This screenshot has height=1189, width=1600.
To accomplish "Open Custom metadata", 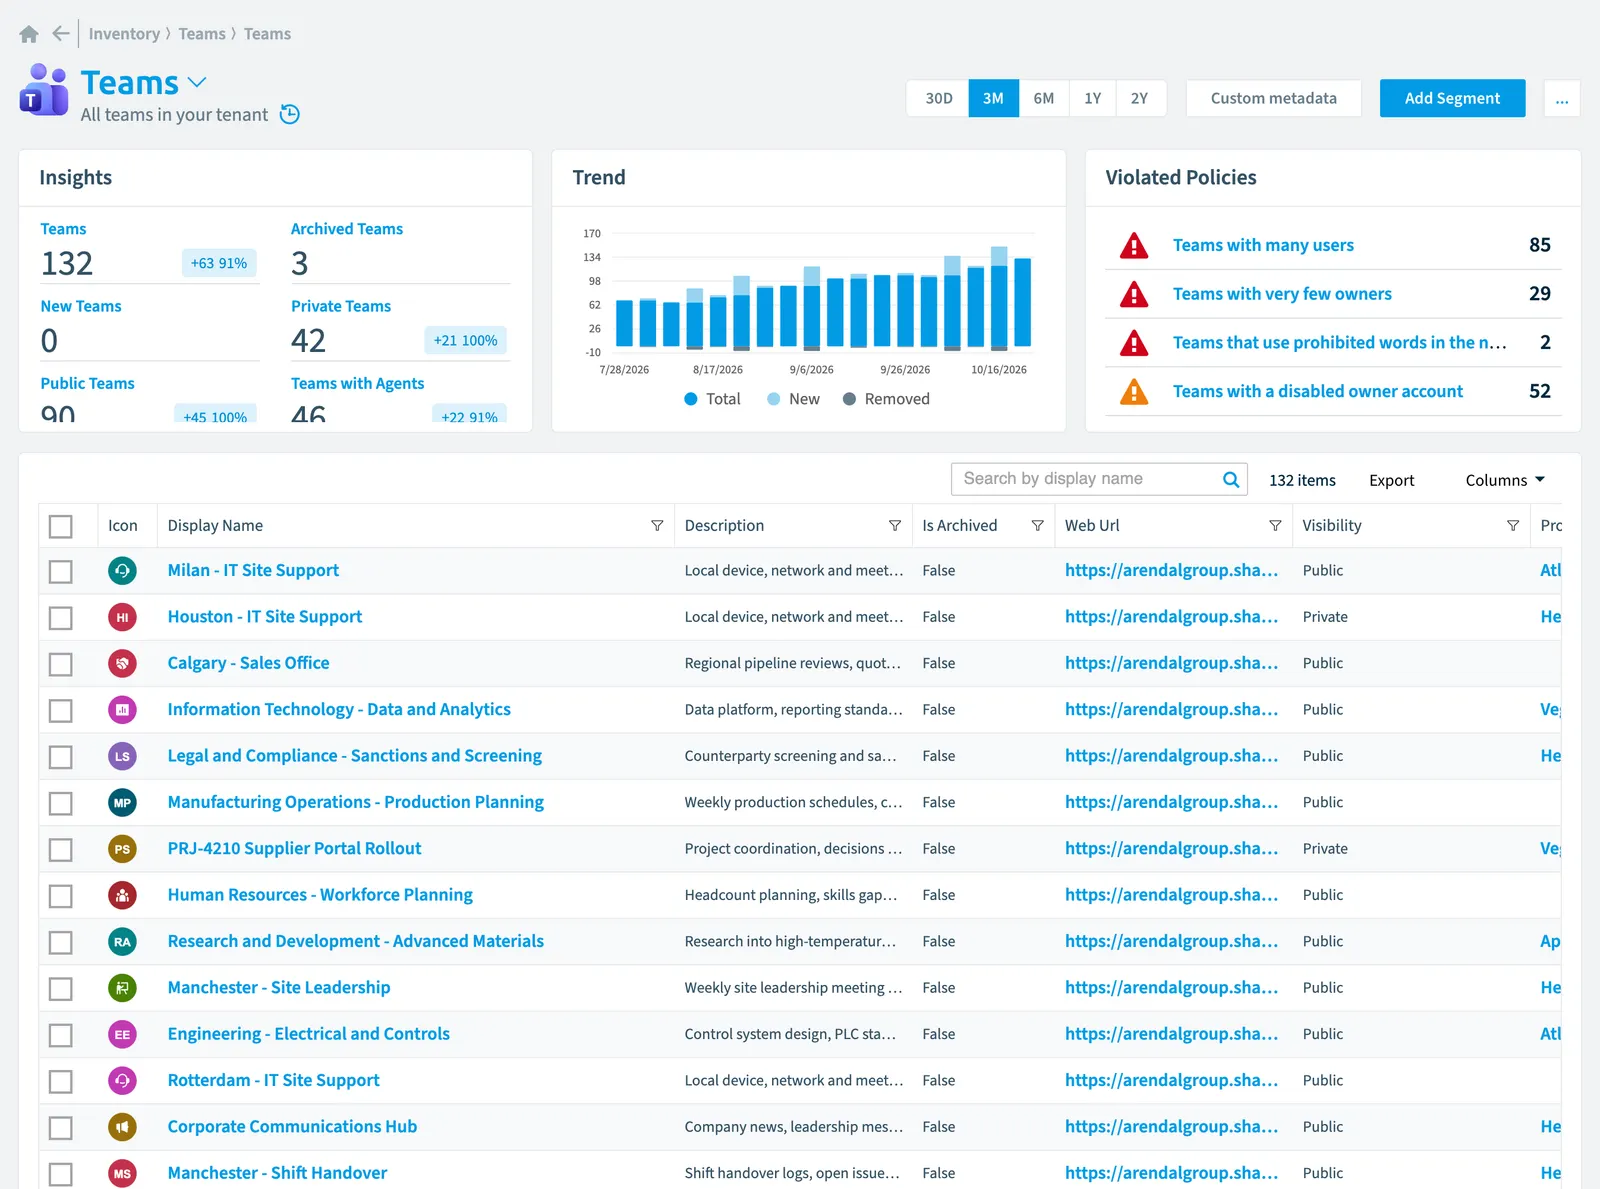I will click(x=1273, y=98).
